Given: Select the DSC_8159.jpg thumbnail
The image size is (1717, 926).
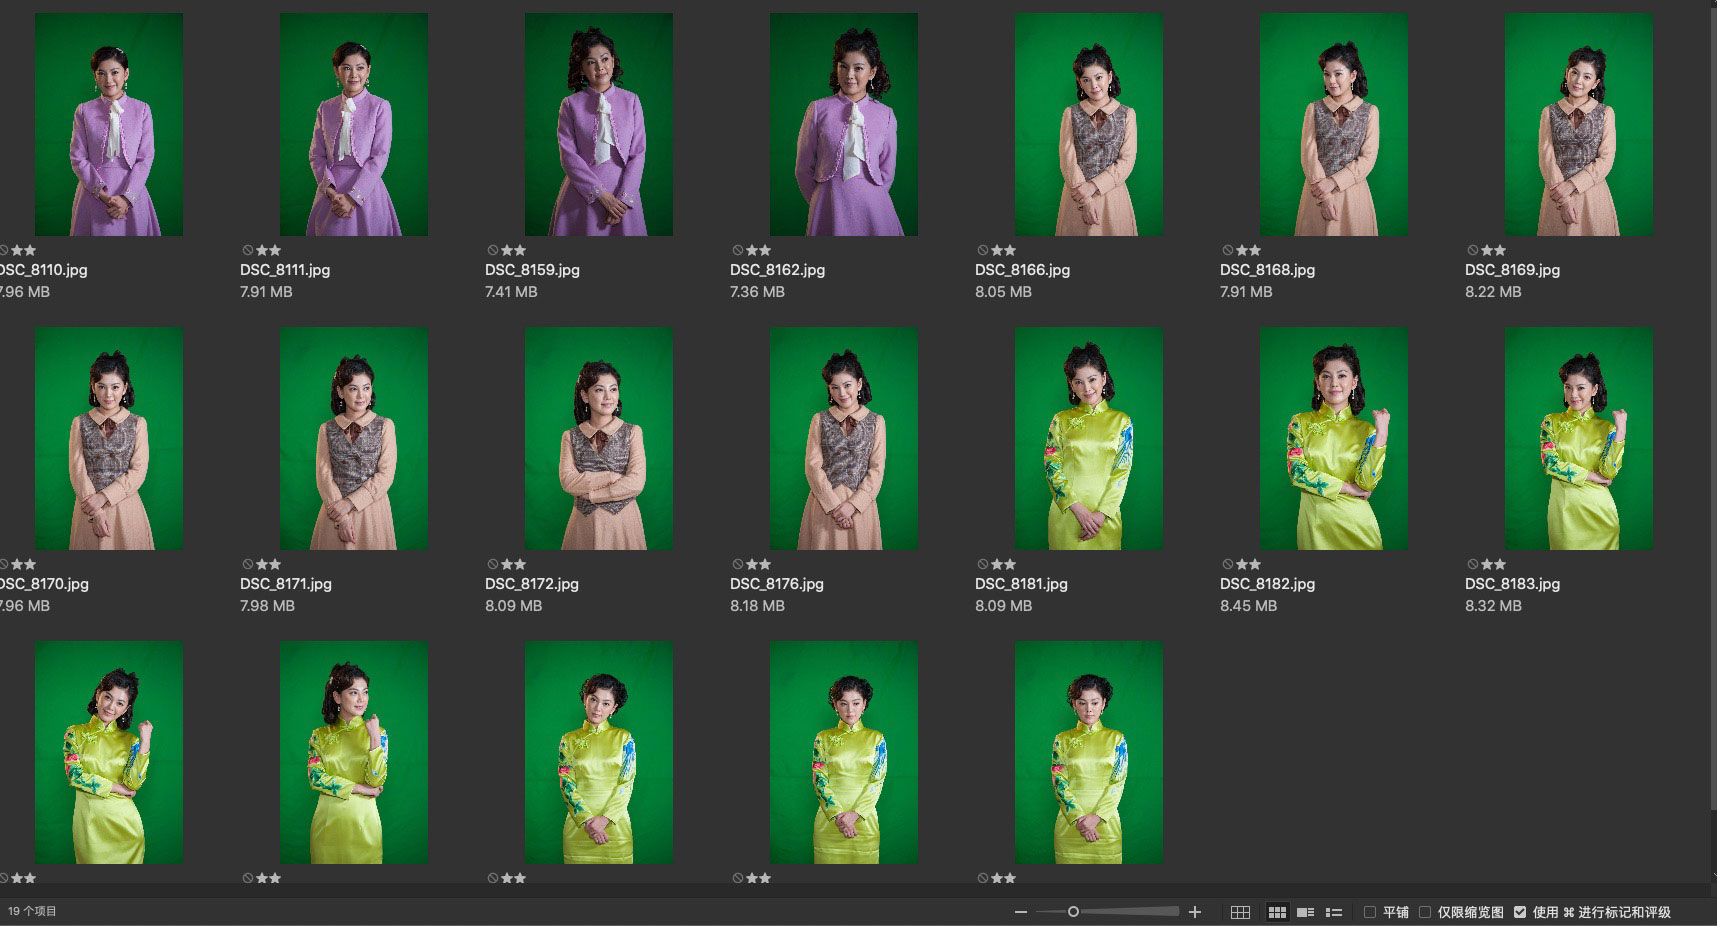Looking at the screenshot, I should 598,125.
